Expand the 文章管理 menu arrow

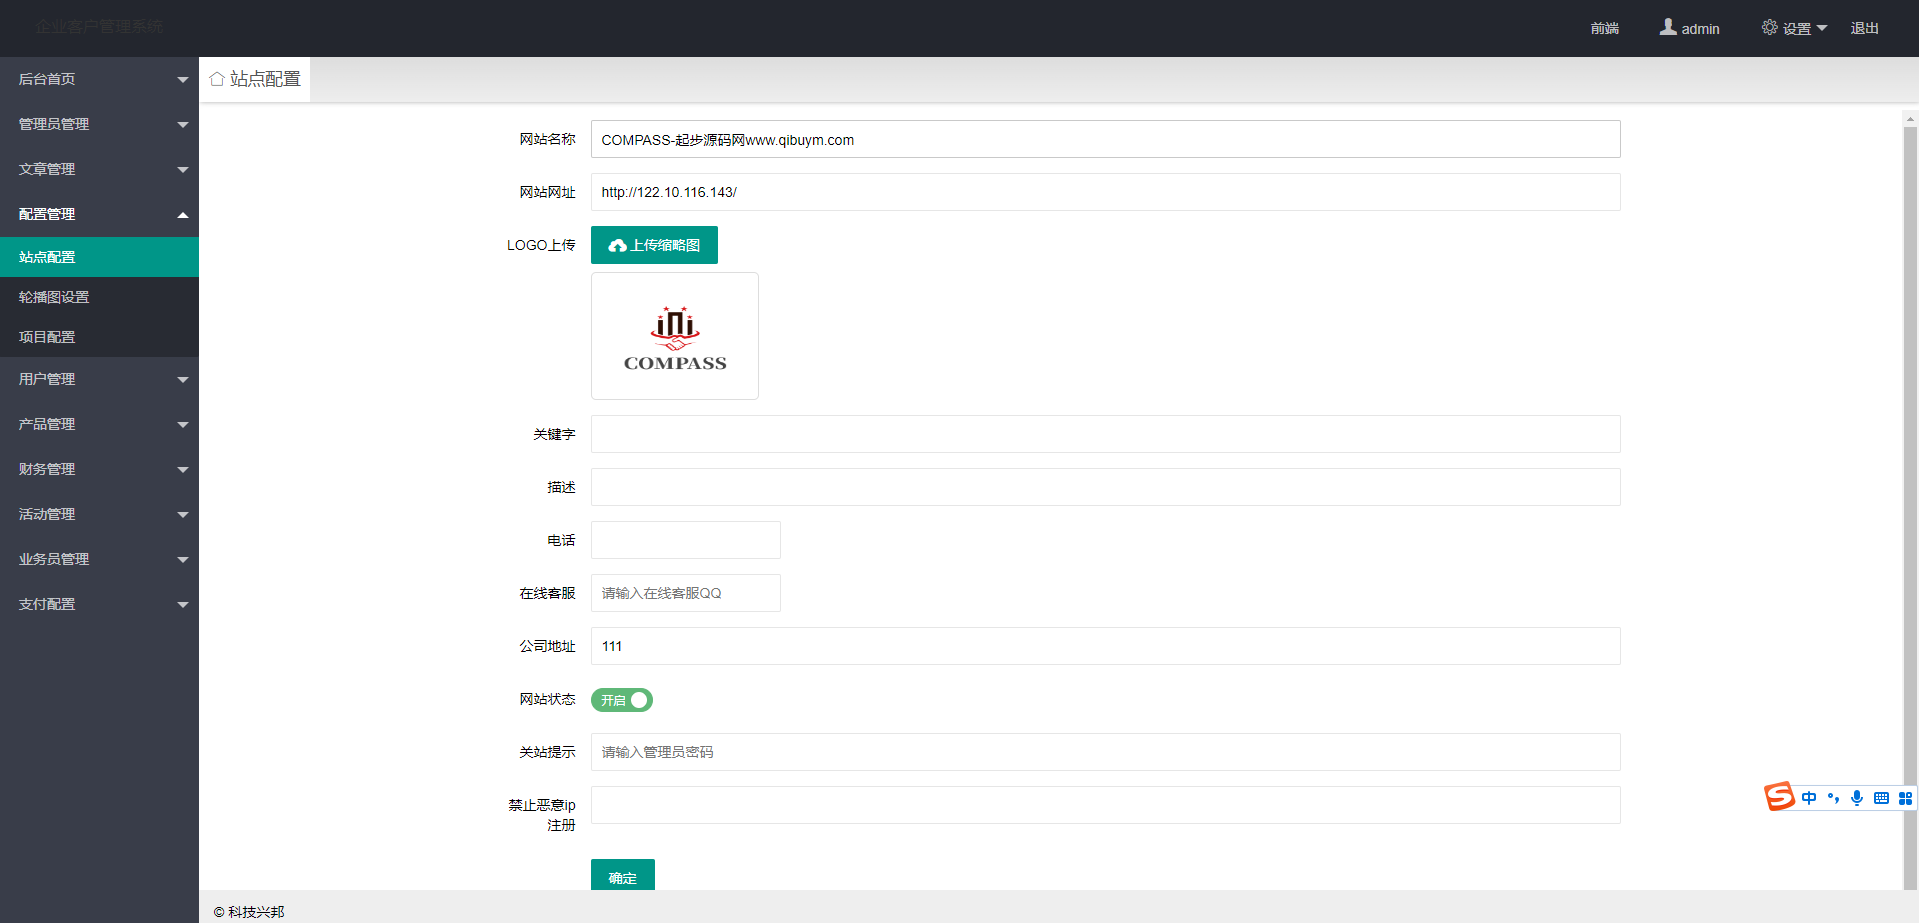183,170
